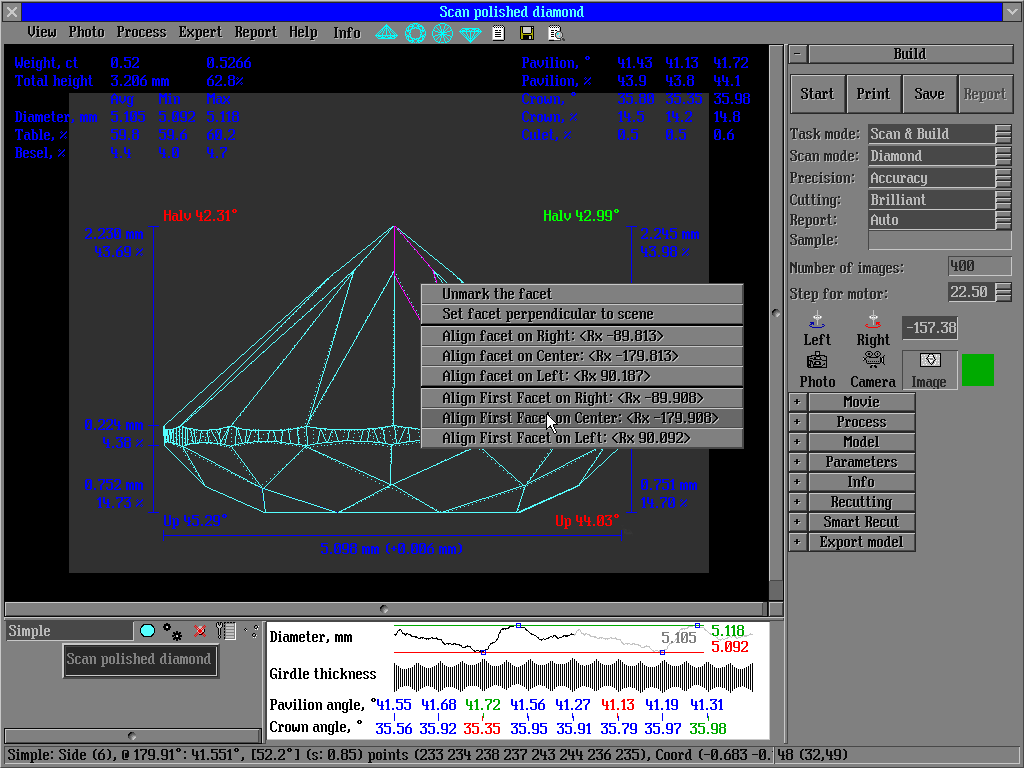Toggle the cyan octagon shape button
The image size is (1024, 768).
tap(147, 631)
